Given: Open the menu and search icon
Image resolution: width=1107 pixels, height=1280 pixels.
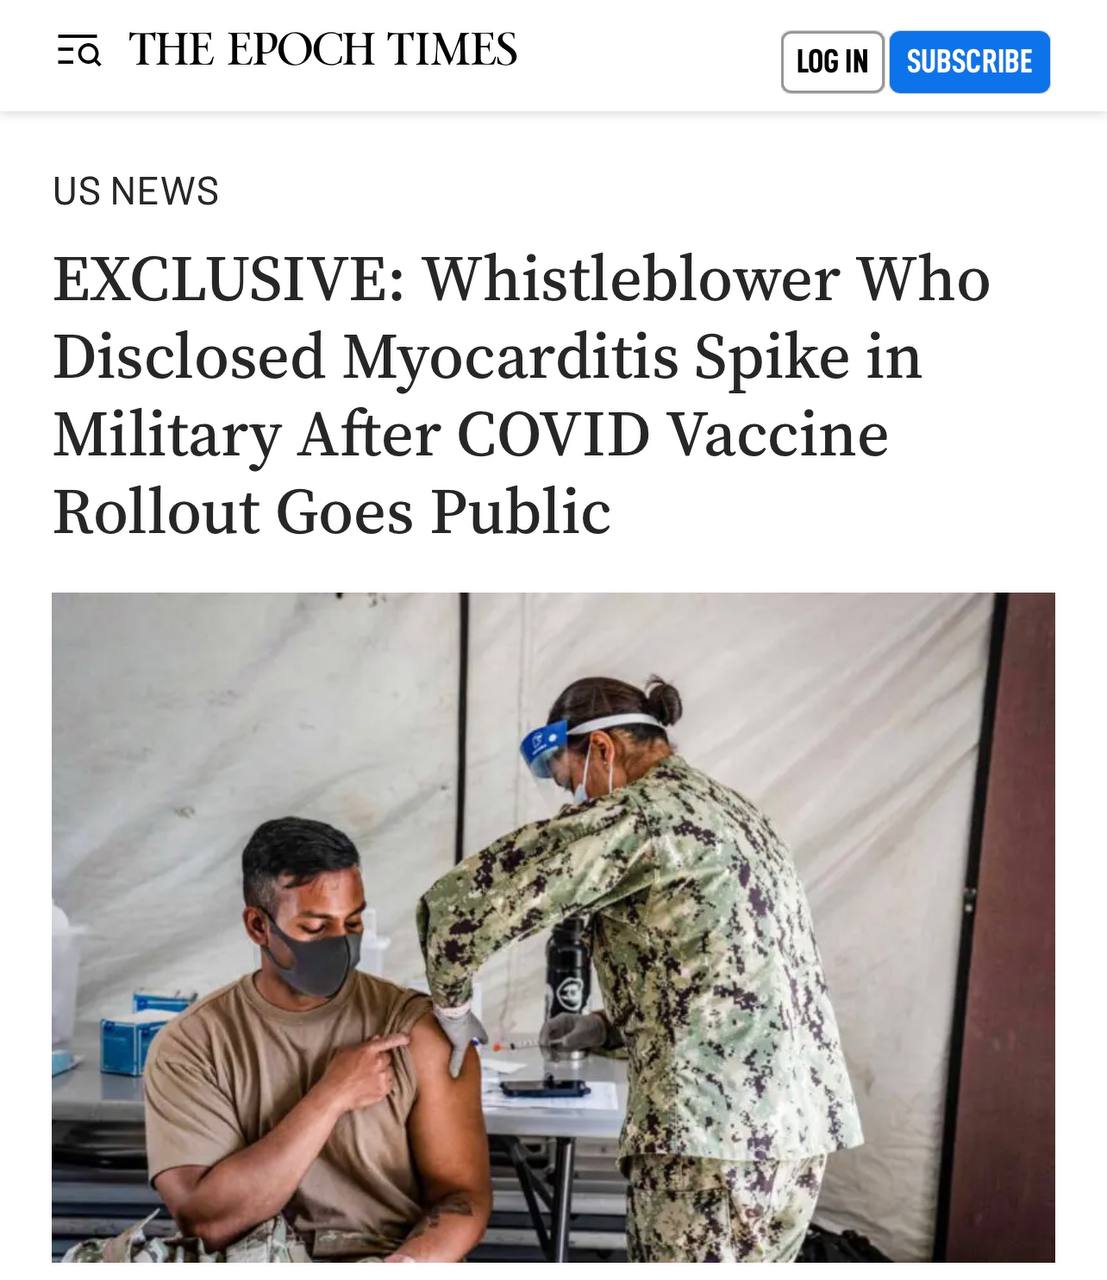Looking at the screenshot, I should (x=79, y=50).
